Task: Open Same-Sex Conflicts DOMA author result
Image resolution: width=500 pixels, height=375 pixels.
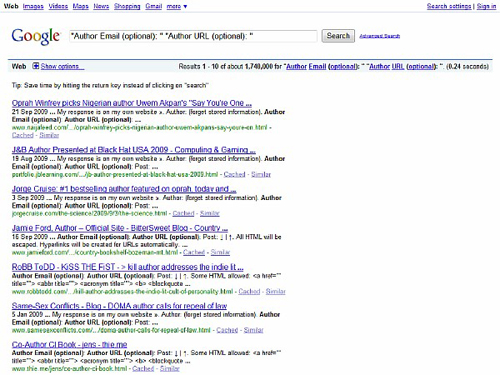Action: [119, 306]
